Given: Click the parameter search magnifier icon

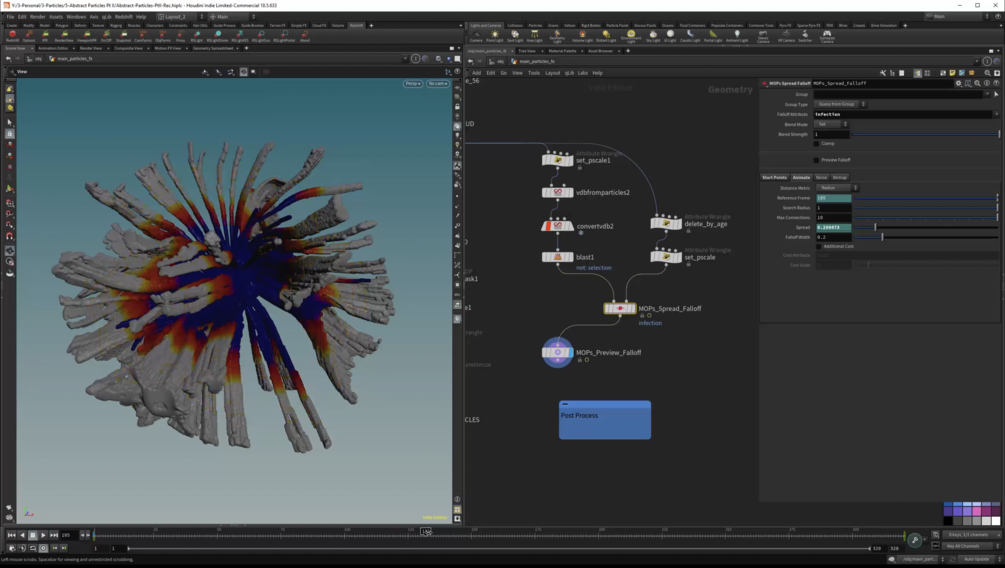Looking at the screenshot, I should click(x=977, y=83).
